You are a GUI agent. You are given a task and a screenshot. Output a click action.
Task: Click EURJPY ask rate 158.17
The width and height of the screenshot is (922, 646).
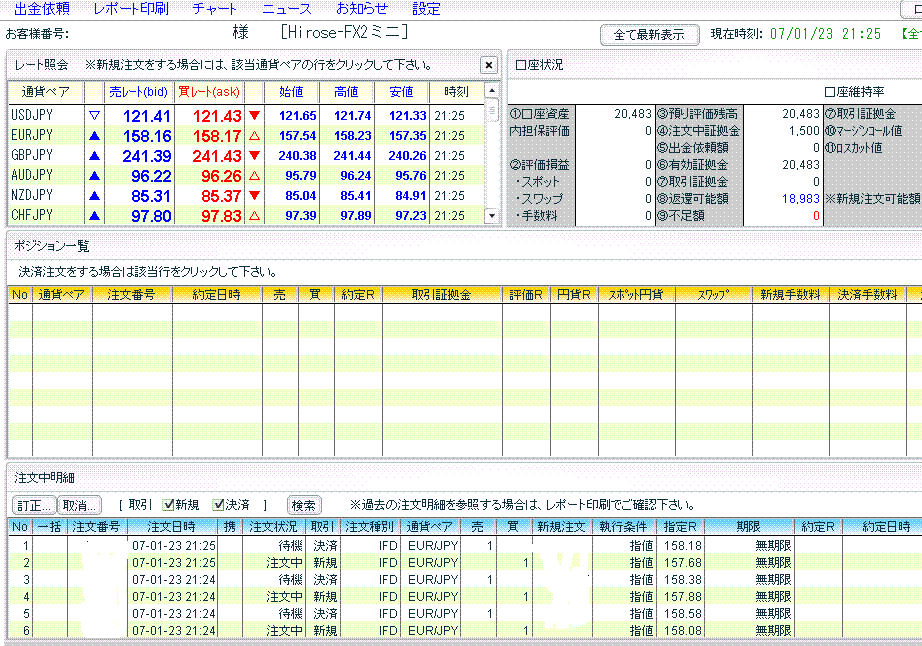click(217, 136)
